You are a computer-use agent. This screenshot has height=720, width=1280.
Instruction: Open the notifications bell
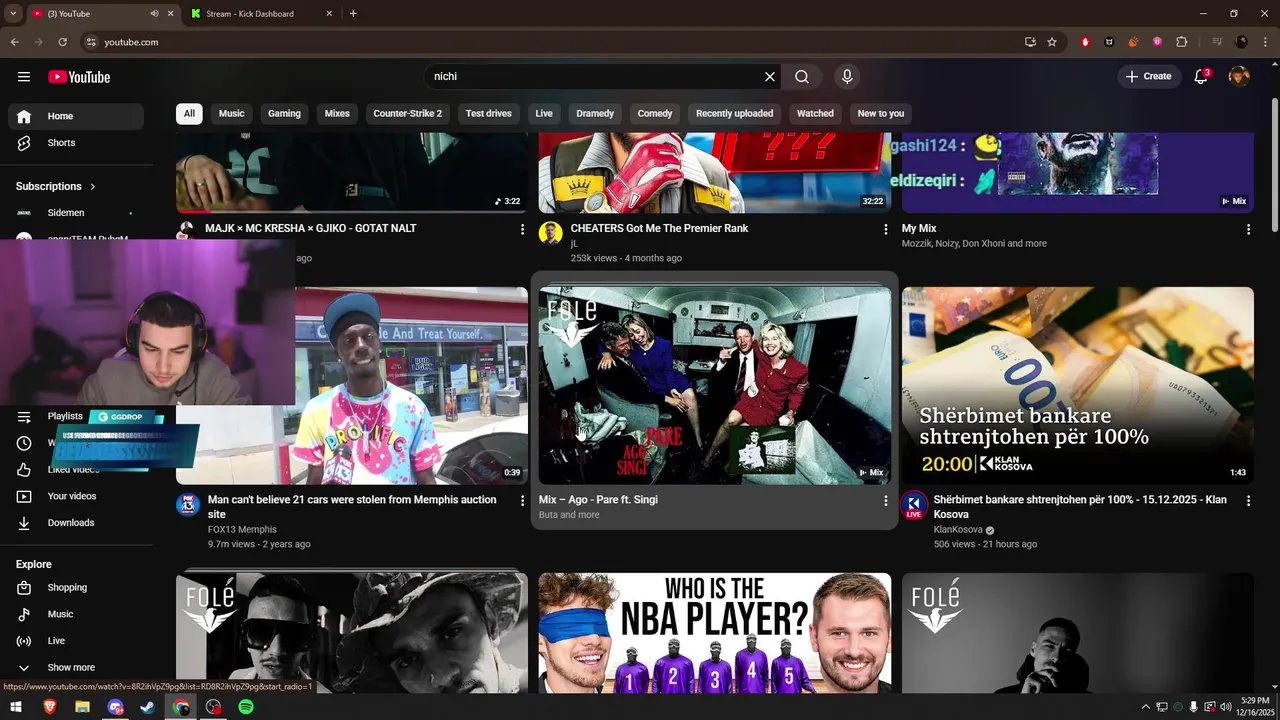click(1202, 77)
